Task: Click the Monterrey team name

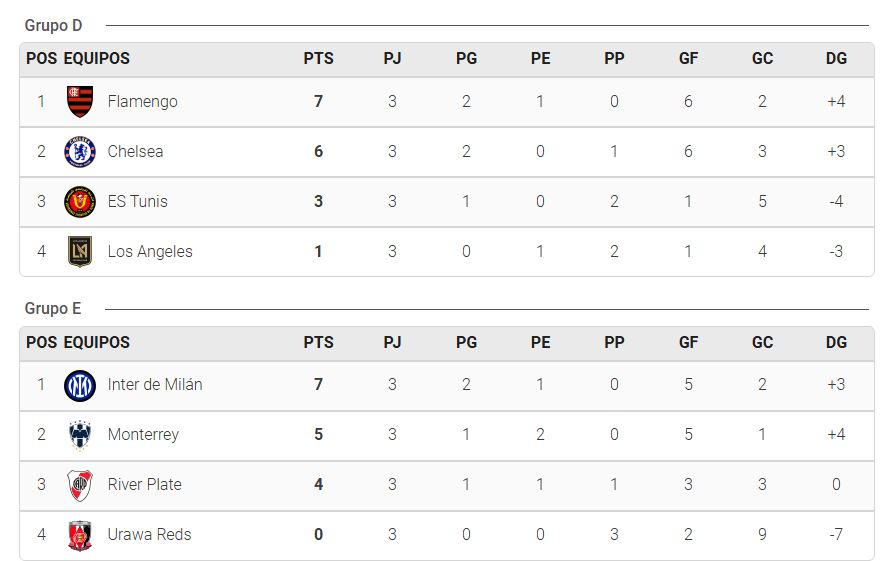Action: (x=143, y=435)
